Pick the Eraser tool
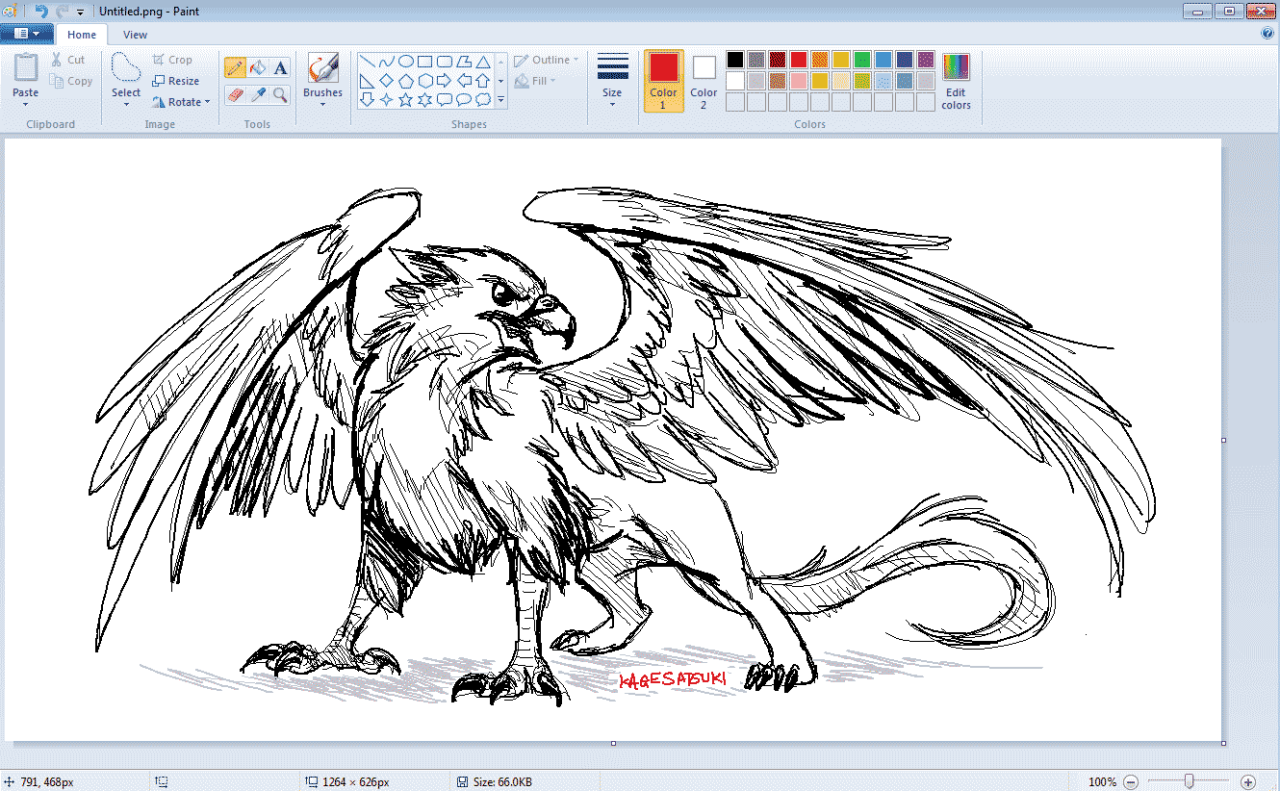Viewport: 1280px width, 791px height. 235,95
